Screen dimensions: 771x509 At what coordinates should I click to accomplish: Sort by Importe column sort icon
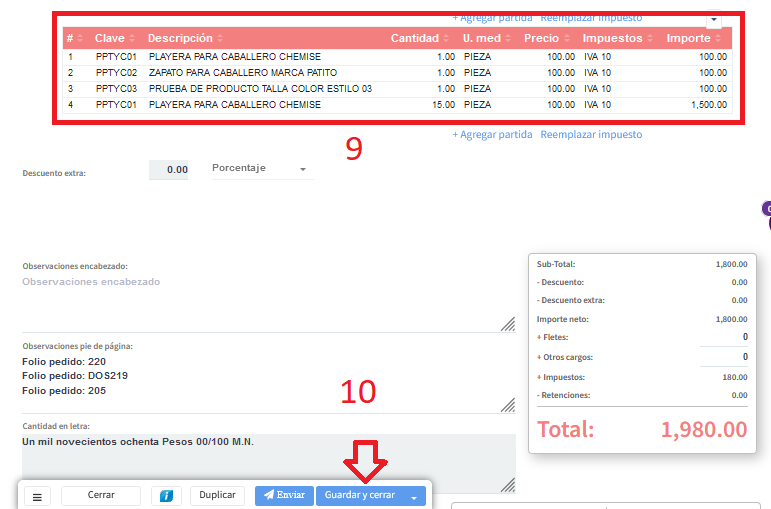(x=719, y=39)
